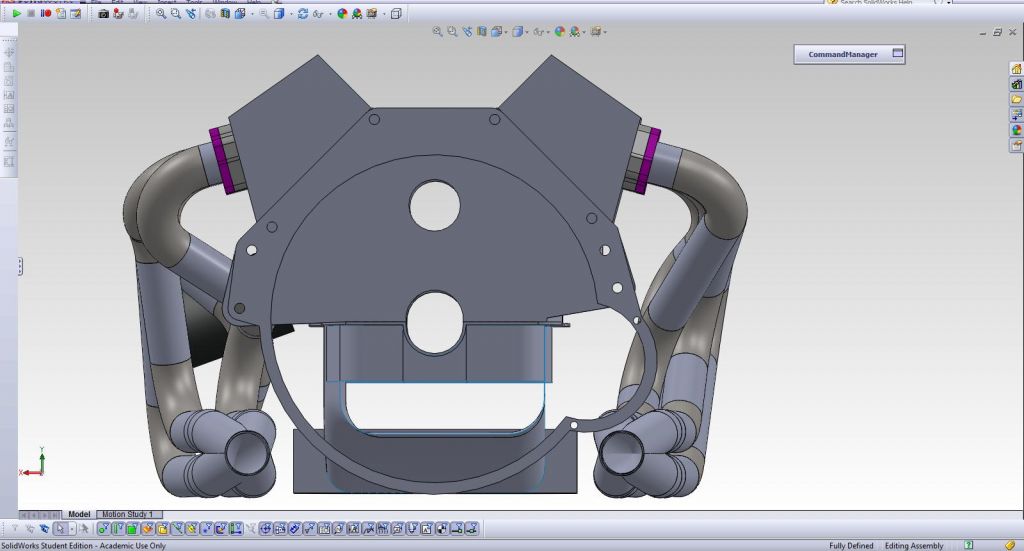Viewport: 1024px width, 551px height.
Task: Switch to the Model tab
Action: [79, 514]
